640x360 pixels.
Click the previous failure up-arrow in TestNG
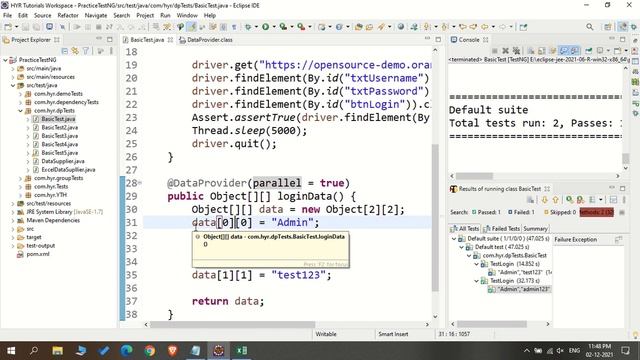556,200
